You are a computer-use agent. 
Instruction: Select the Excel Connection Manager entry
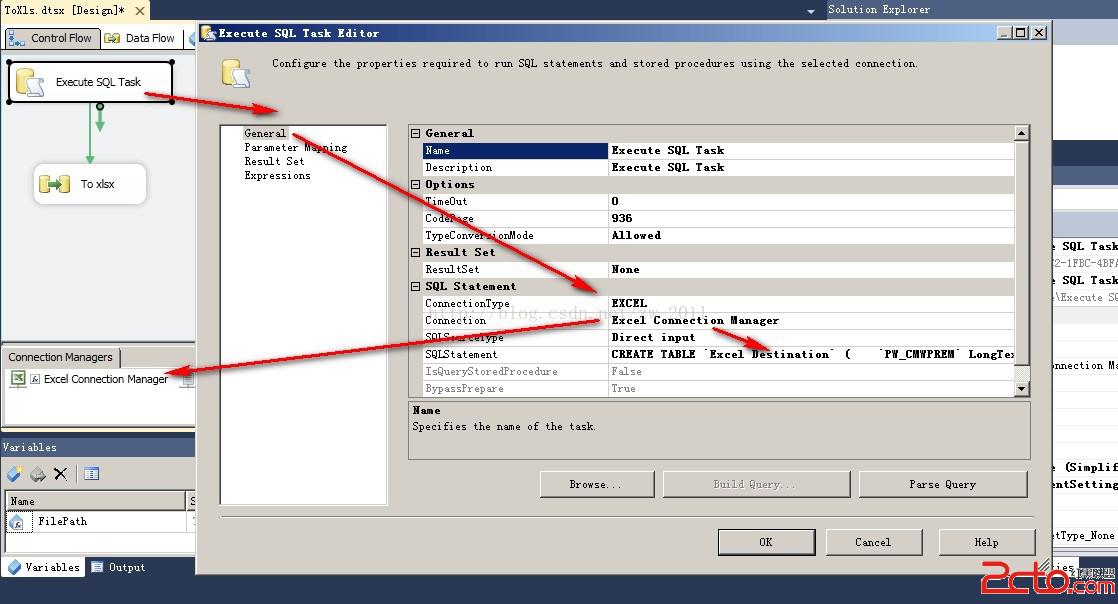pyautogui.click(x=106, y=379)
